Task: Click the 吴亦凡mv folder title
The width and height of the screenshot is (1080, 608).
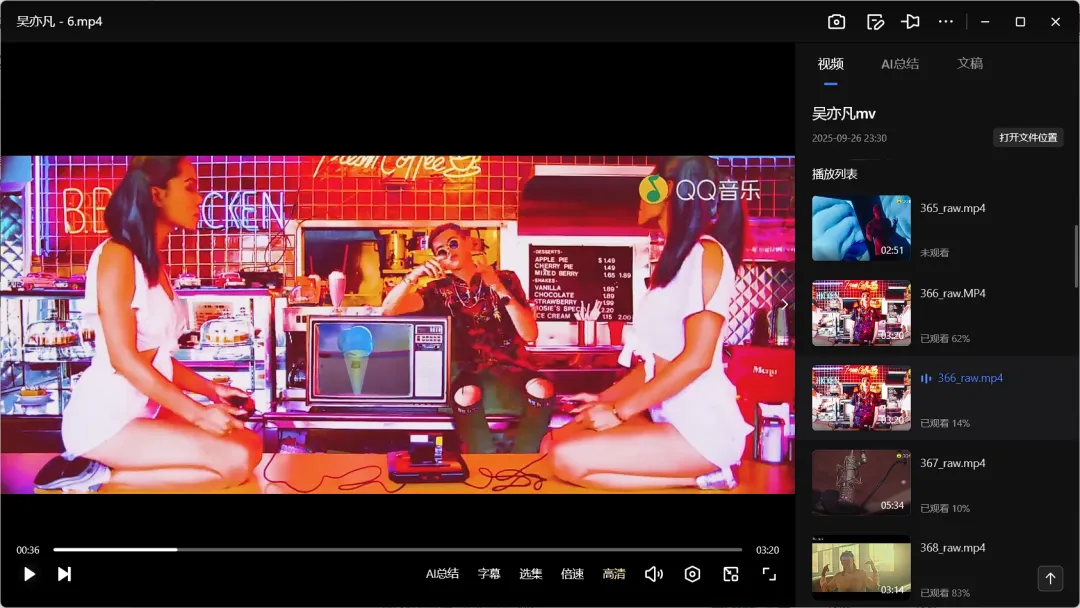Action: pyautogui.click(x=844, y=114)
